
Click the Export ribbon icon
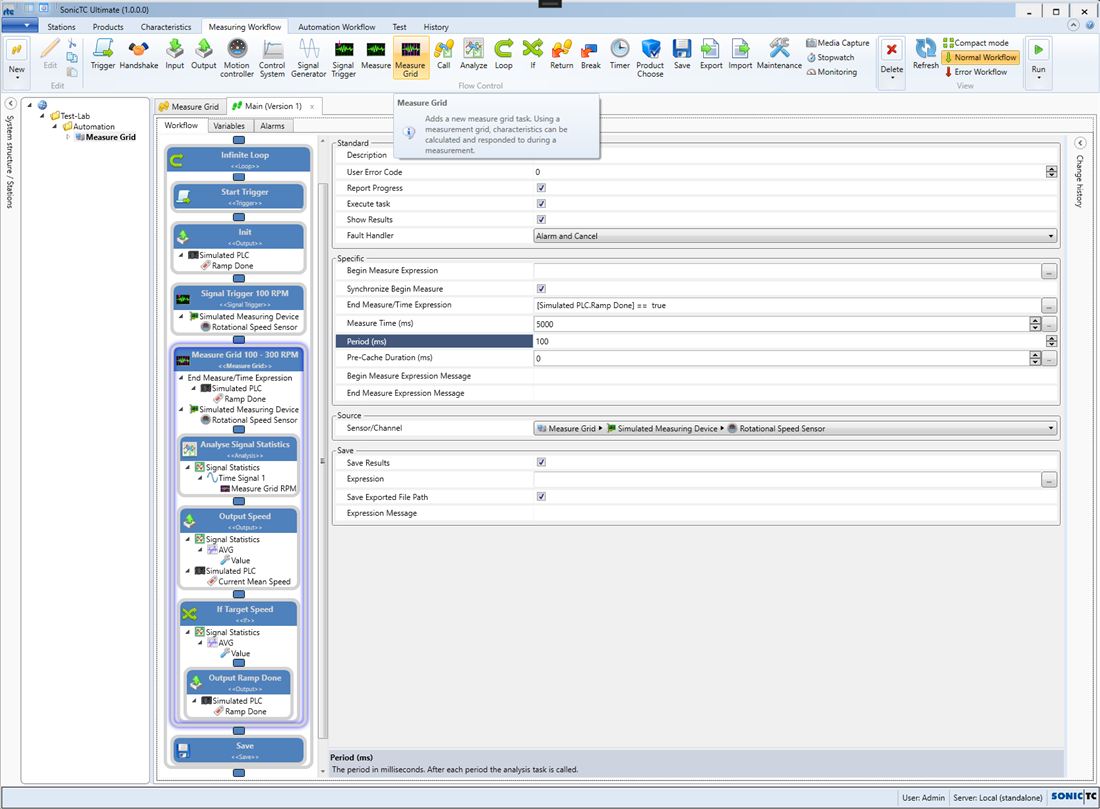[711, 55]
